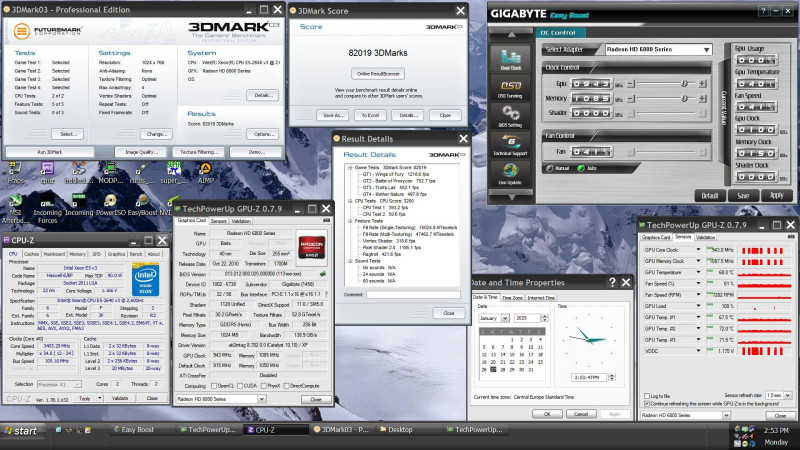Viewport: 800px width, 450px height.
Task: Click the bus interface question mark in GPU-Z
Action: 326,294
